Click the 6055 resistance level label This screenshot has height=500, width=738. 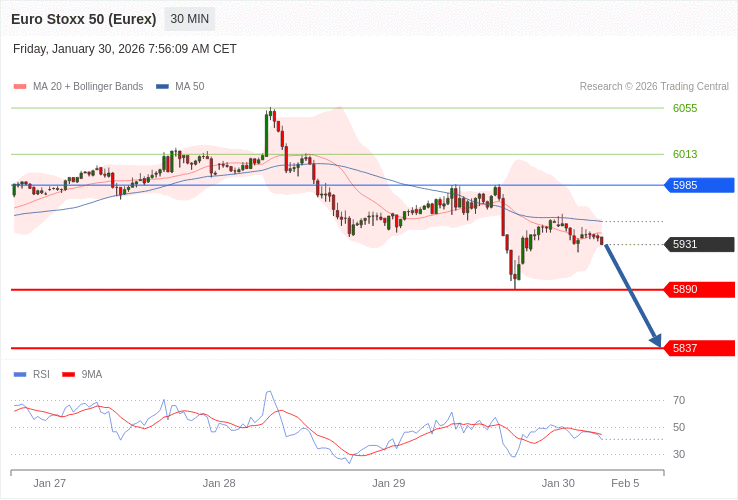(x=685, y=108)
